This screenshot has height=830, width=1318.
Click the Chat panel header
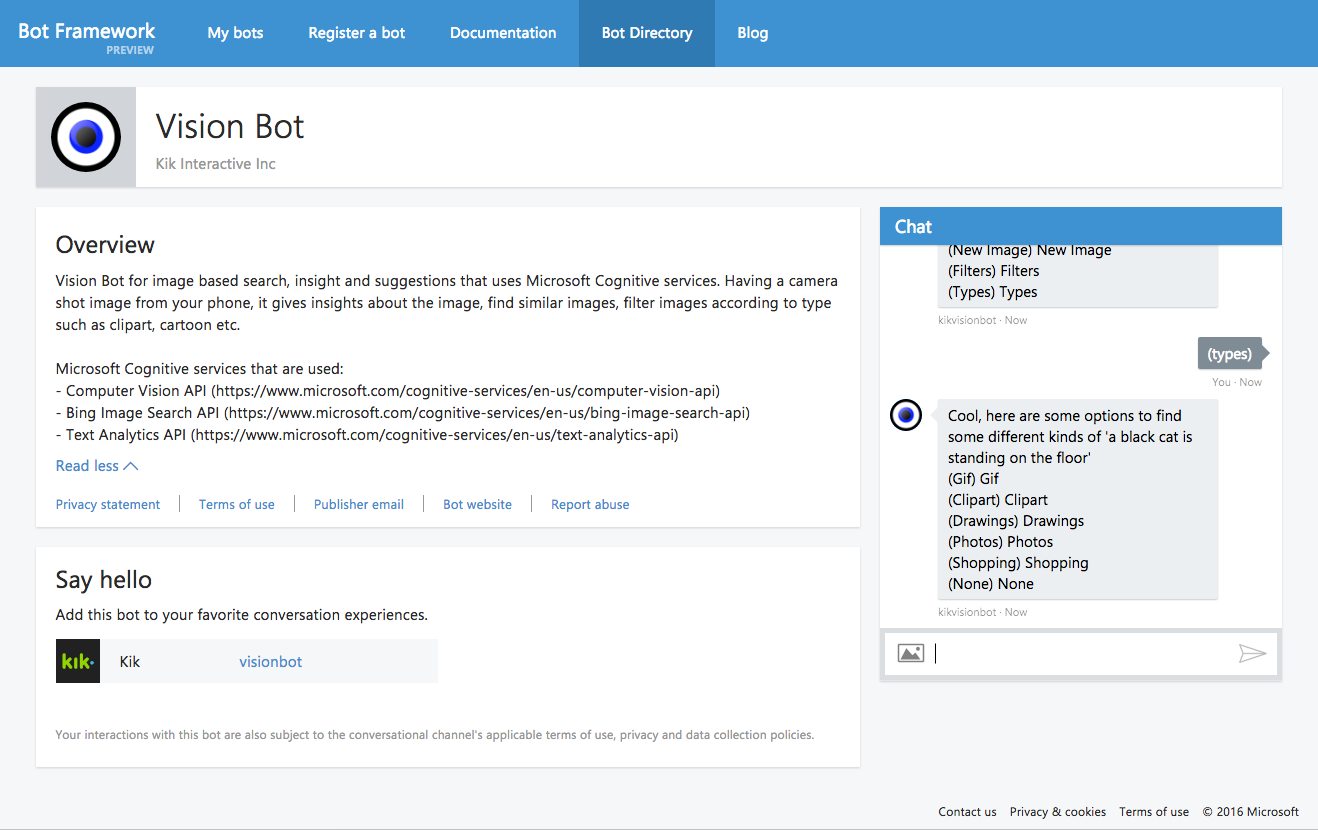pyautogui.click(x=1081, y=227)
